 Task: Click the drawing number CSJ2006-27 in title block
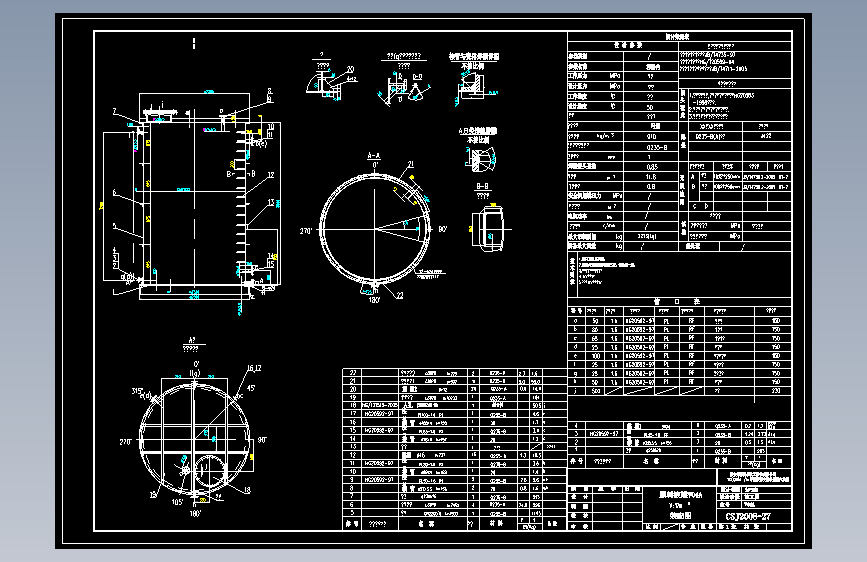[x=748, y=516]
